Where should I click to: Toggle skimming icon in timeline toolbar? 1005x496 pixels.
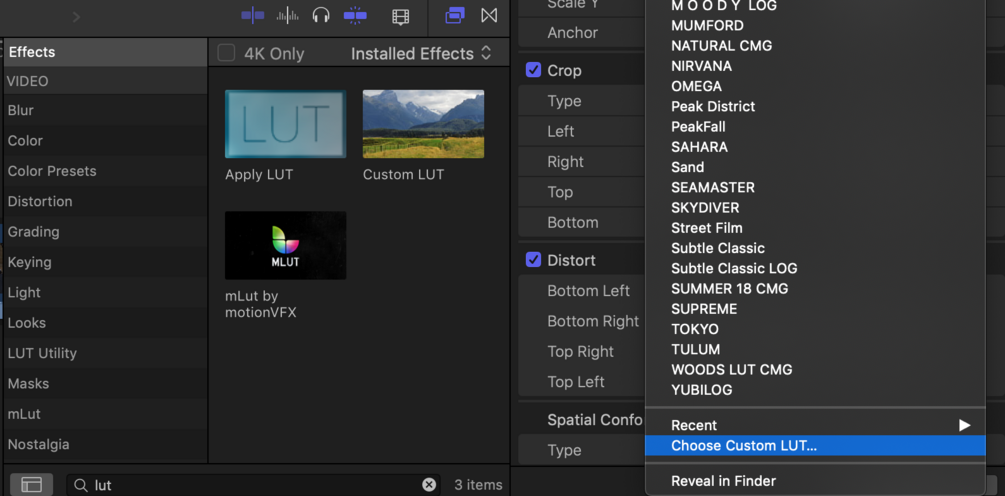pyautogui.click(x=253, y=15)
